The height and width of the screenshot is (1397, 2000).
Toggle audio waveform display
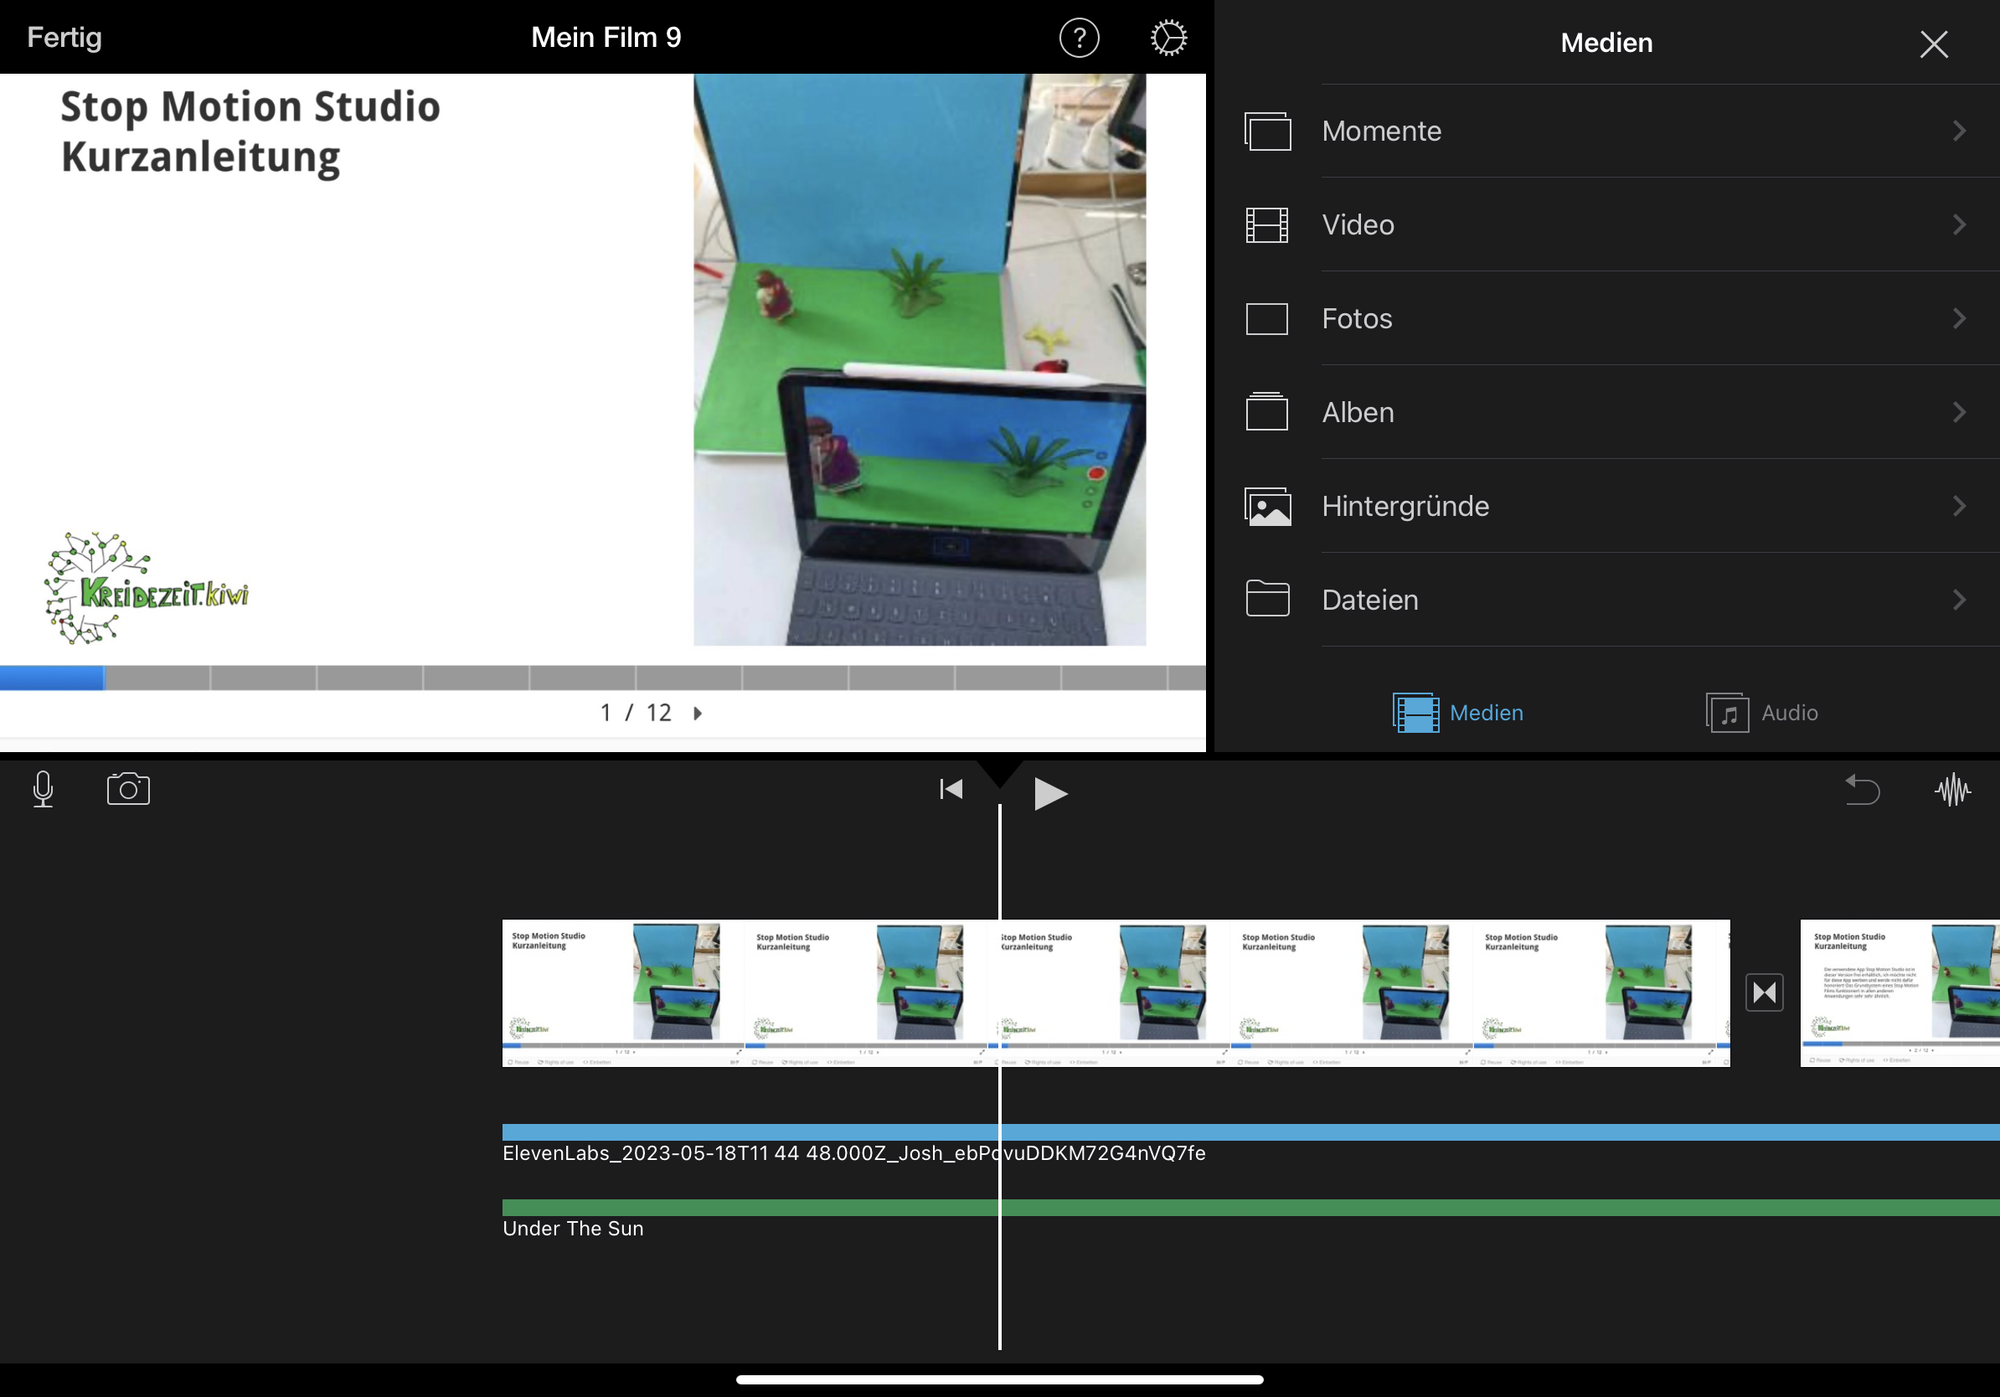[1953, 790]
